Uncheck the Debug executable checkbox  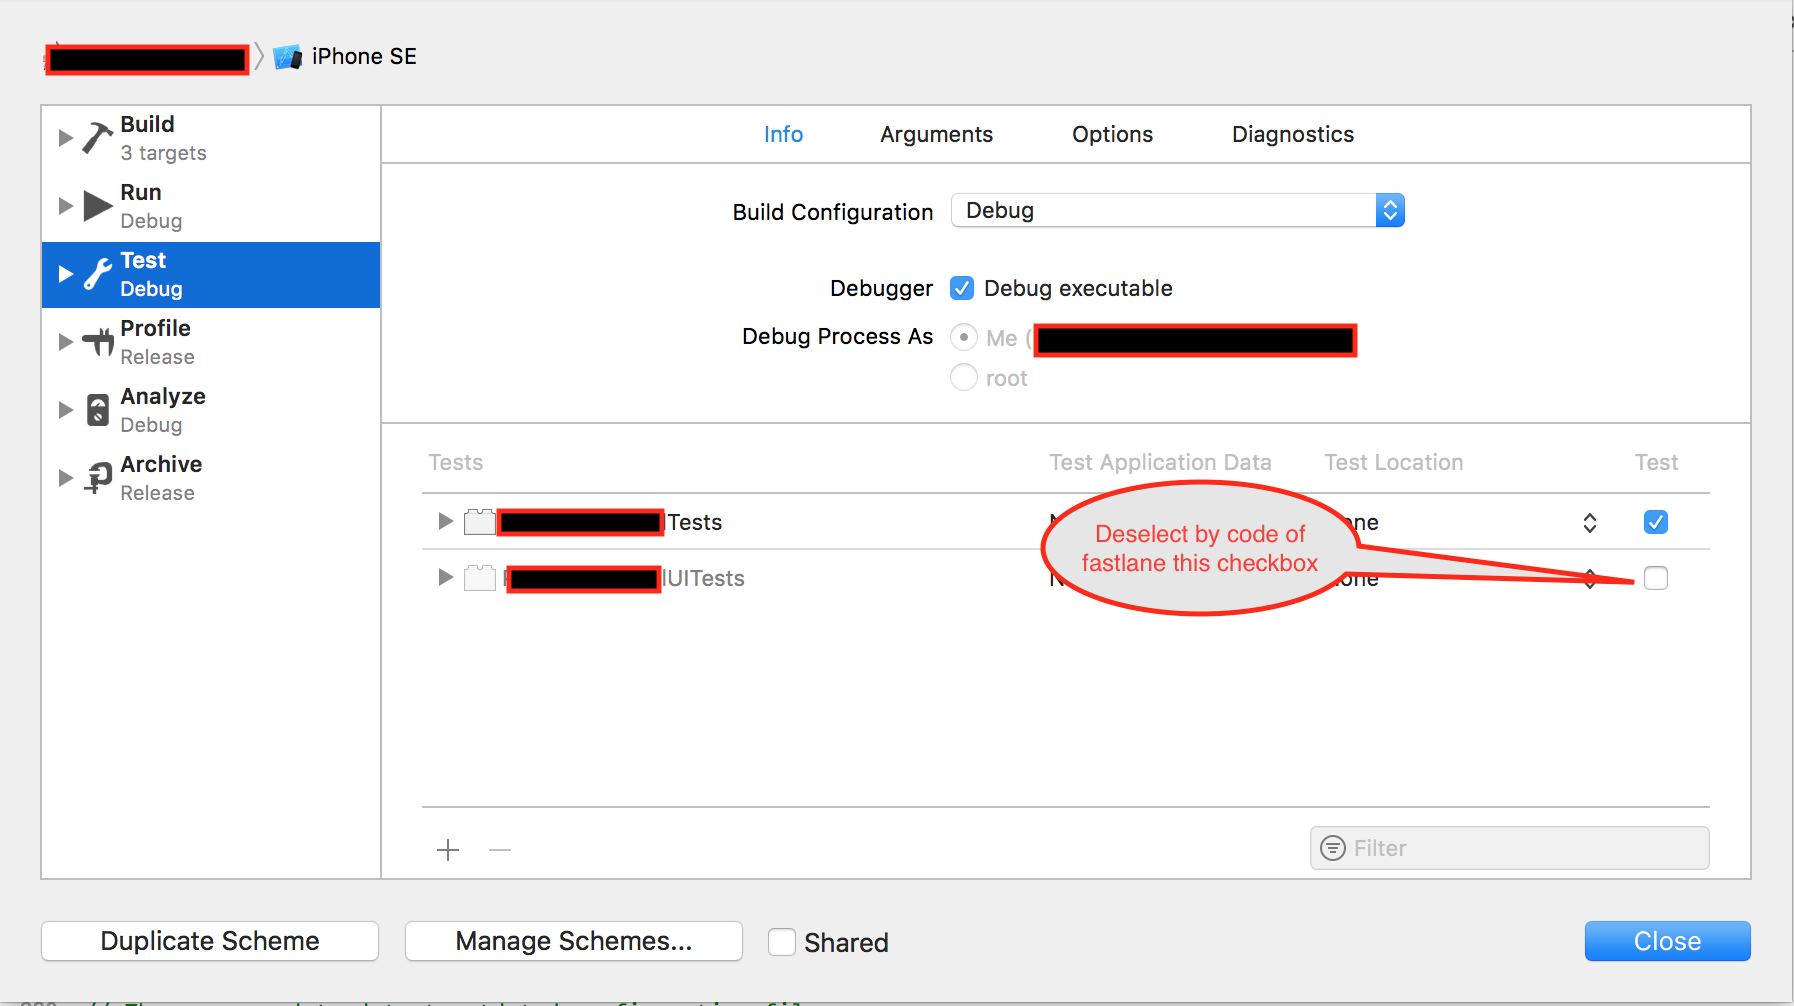tap(961, 288)
